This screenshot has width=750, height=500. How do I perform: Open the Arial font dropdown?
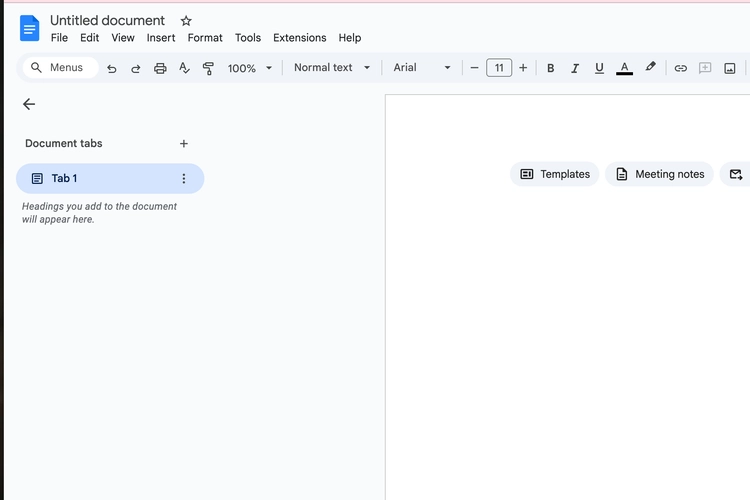pyautogui.click(x=421, y=68)
